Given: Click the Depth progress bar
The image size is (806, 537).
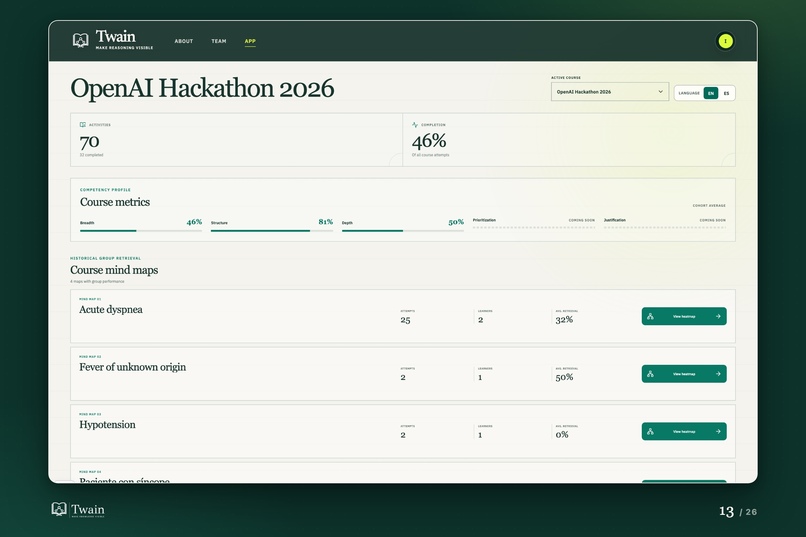Looking at the screenshot, I should 403,231.
